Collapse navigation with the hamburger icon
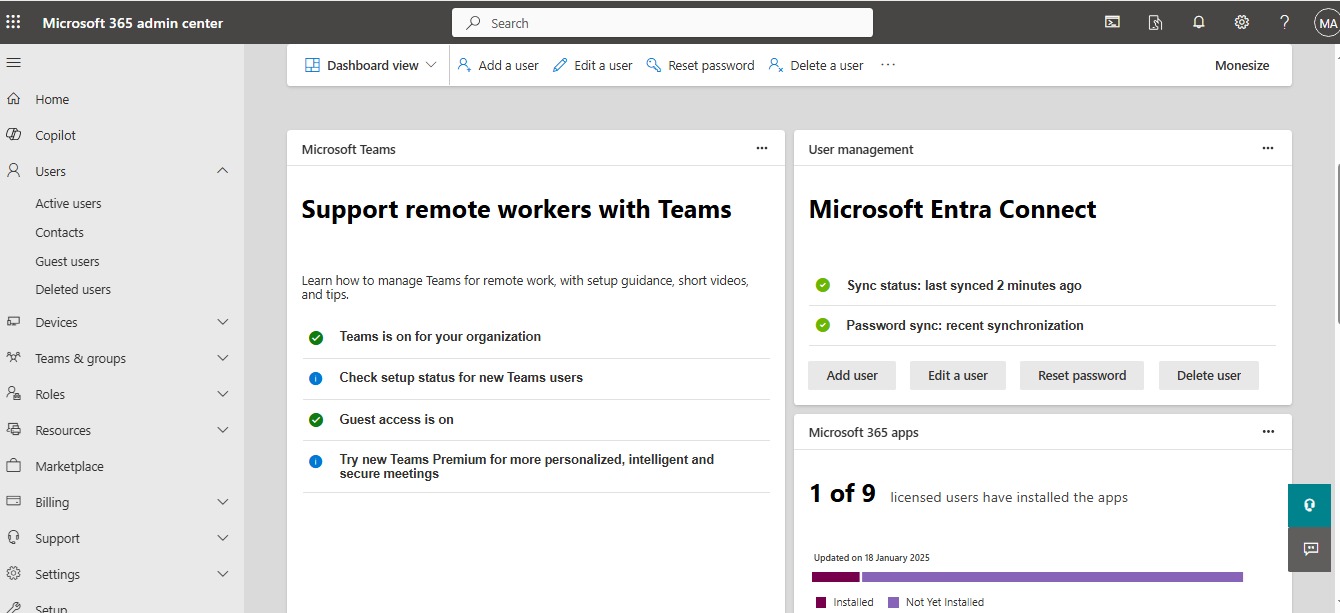 [14, 63]
